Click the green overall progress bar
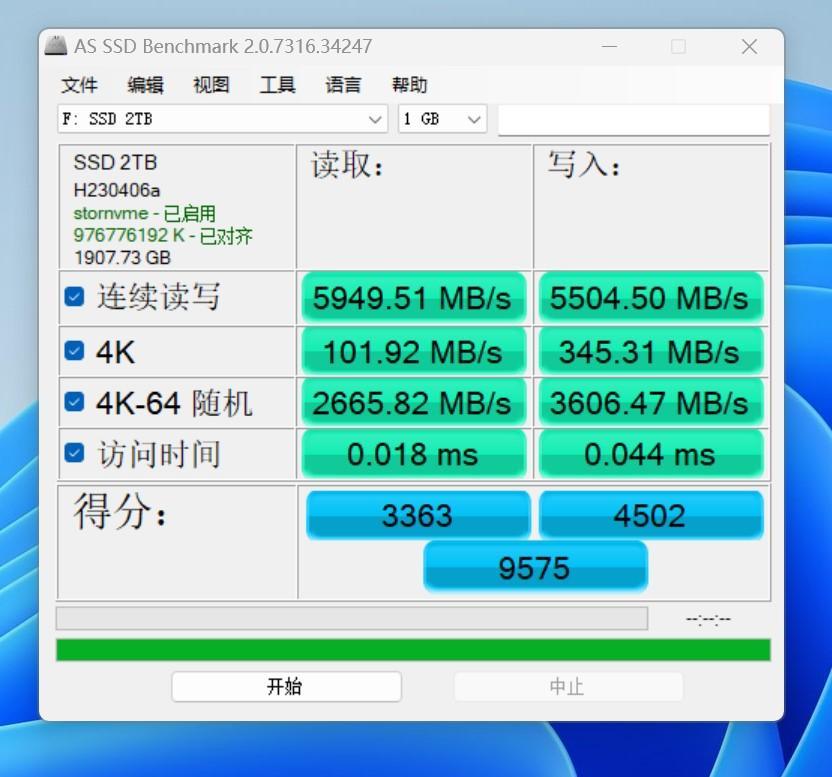Screen dimensions: 832x777 point(413,650)
